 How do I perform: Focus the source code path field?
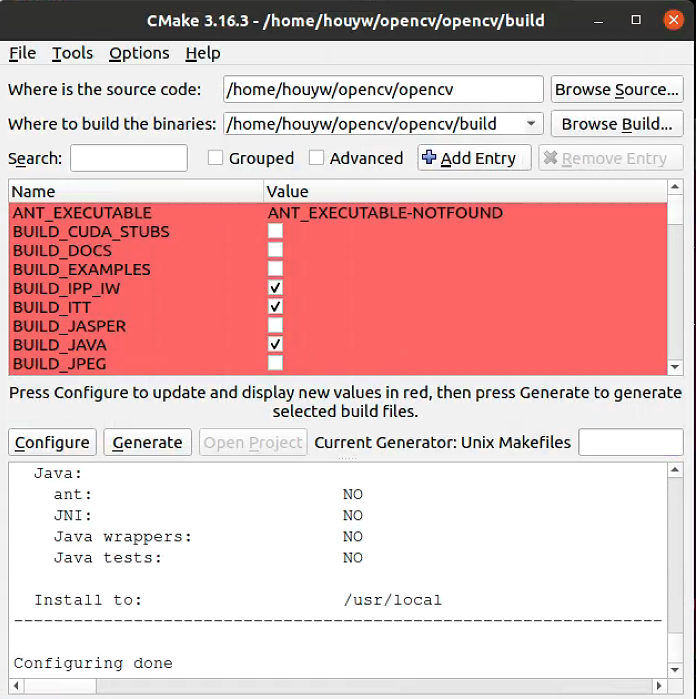point(383,89)
